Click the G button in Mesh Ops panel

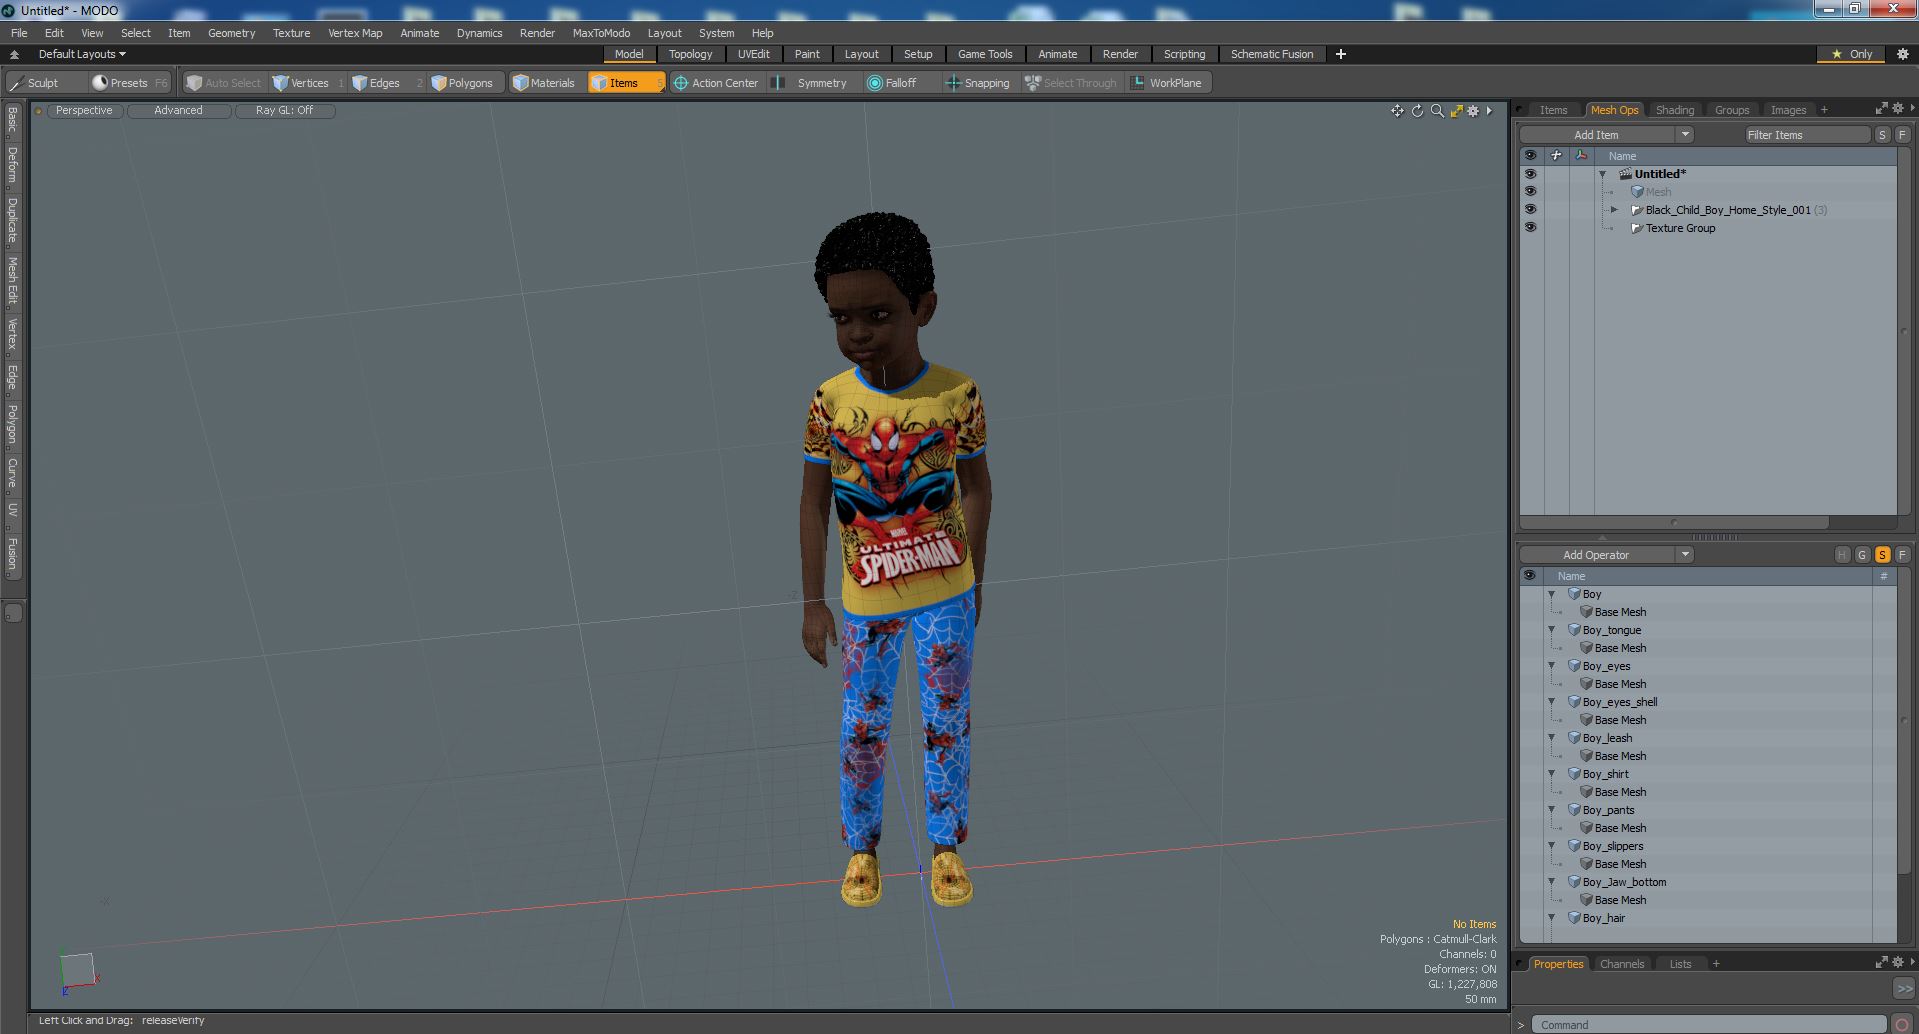[x=1862, y=555]
